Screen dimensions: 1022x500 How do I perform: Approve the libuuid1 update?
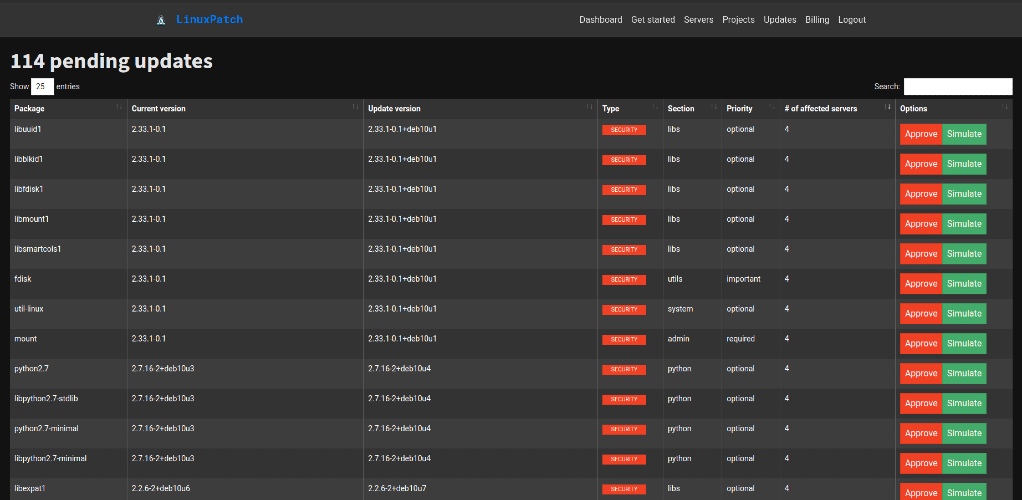click(921, 134)
